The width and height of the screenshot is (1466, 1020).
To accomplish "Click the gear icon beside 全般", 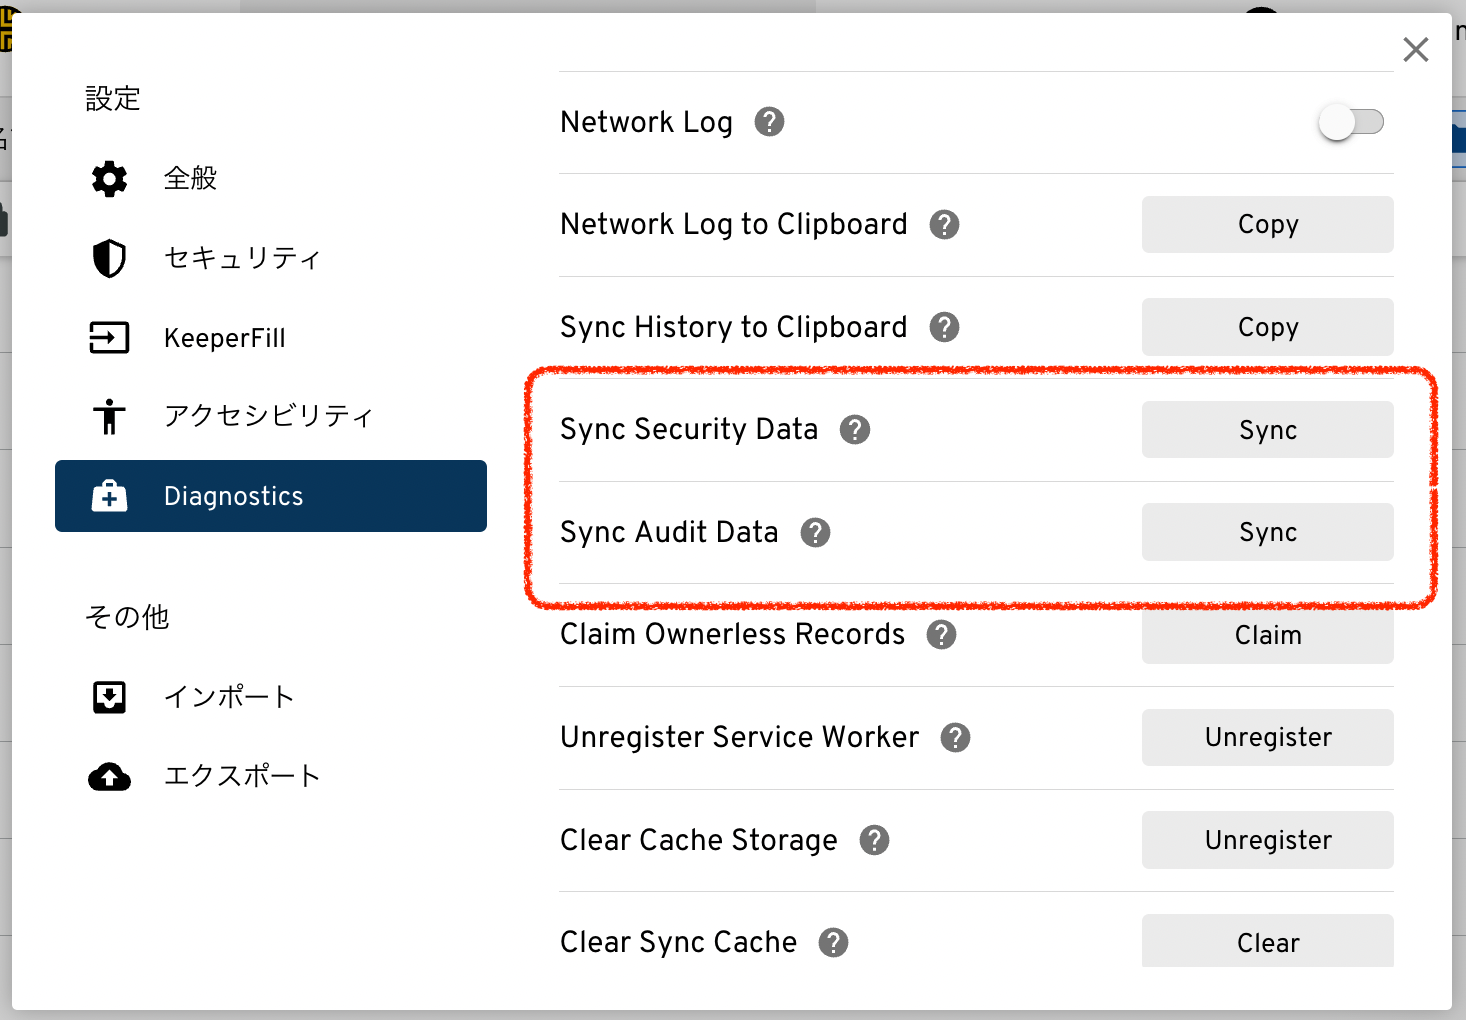I will (x=110, y=179).
